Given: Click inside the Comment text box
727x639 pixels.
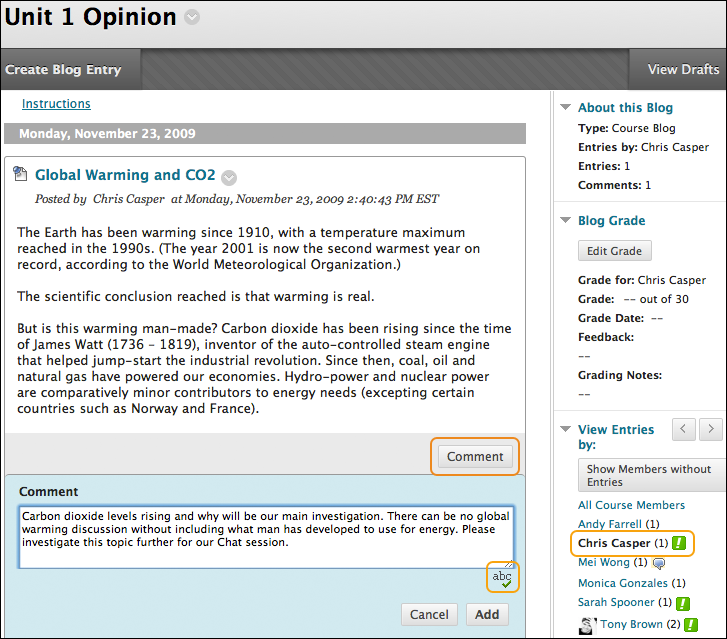Looking at the screenshot, I should (x=265, y=535).
